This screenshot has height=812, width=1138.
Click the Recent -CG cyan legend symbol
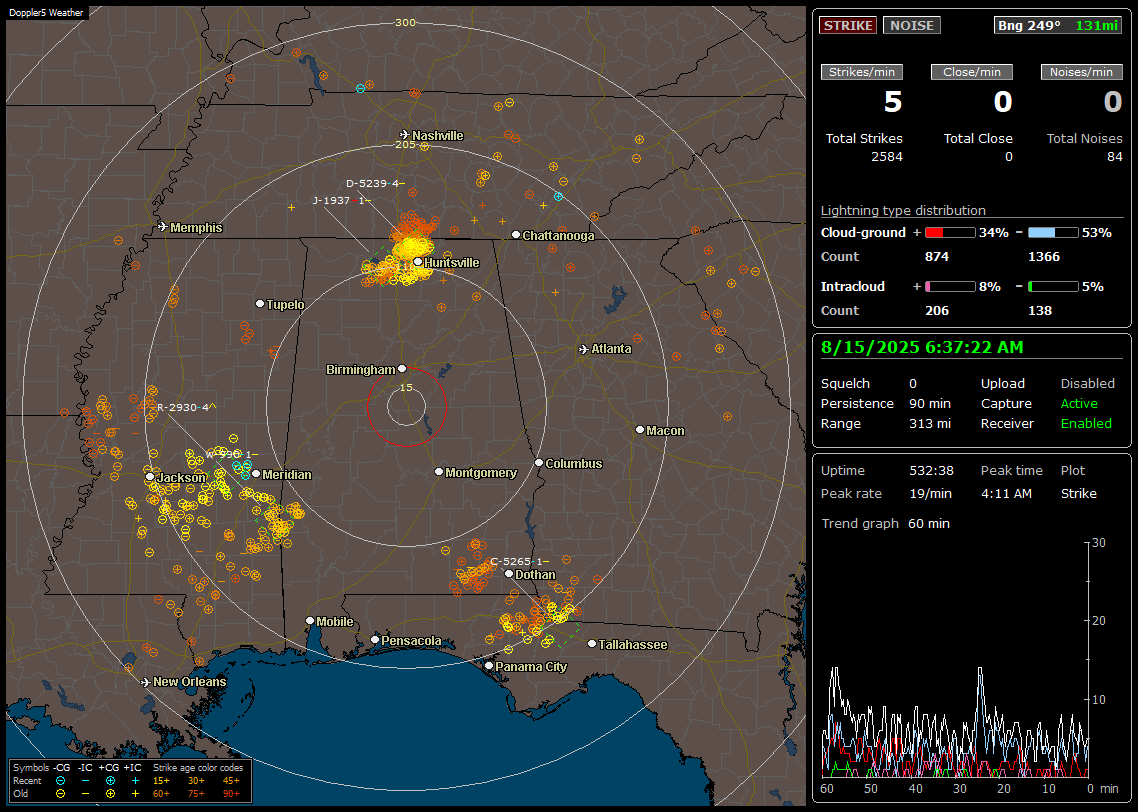click(x=60, y=781)
